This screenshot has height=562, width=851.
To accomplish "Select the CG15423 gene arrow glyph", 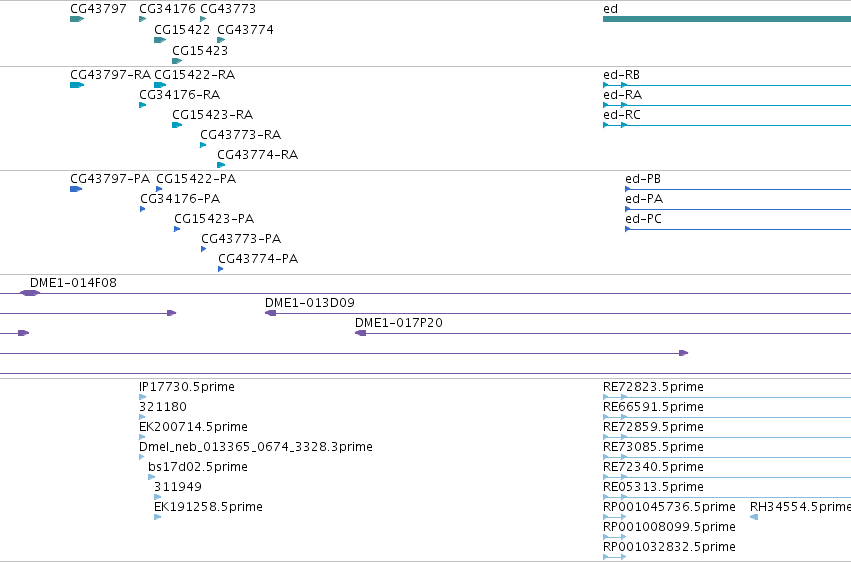I will (x=177, y=61).
